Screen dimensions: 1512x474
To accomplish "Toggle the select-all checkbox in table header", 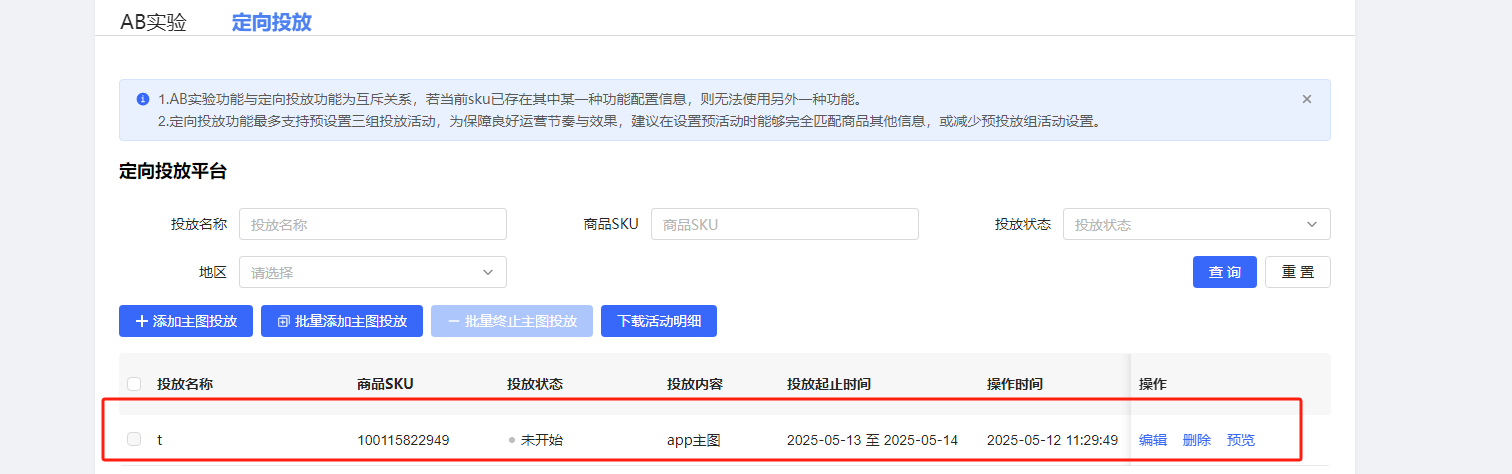I will 134,384.
